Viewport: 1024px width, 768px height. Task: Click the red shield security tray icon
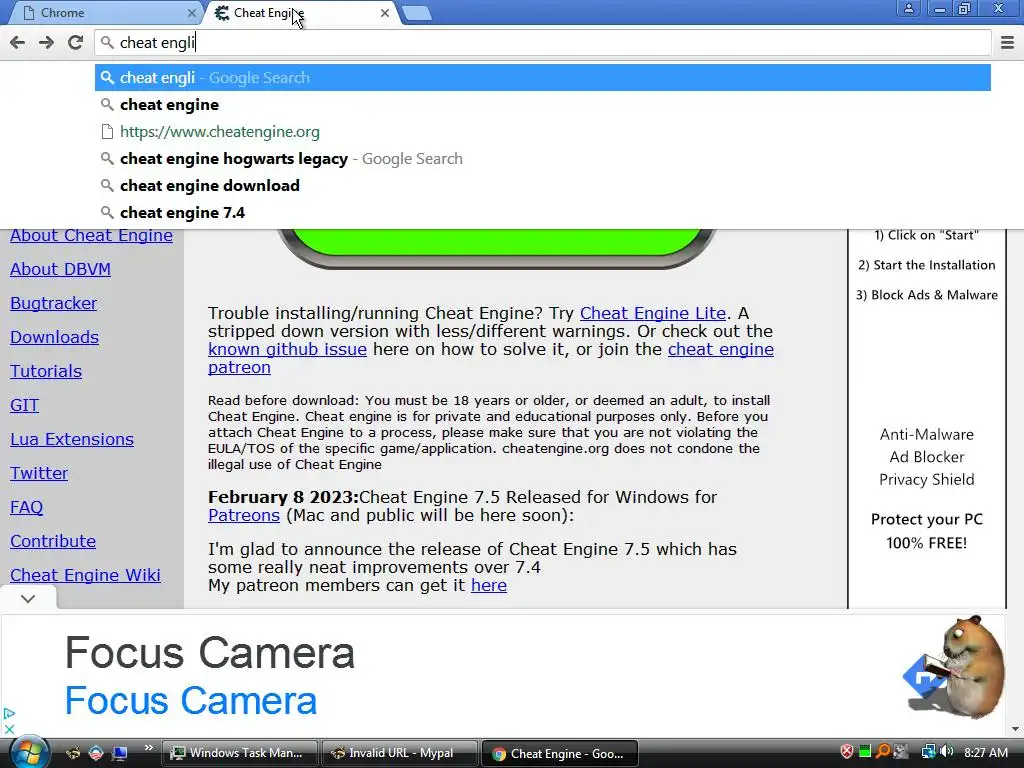[x=846, y=752]
